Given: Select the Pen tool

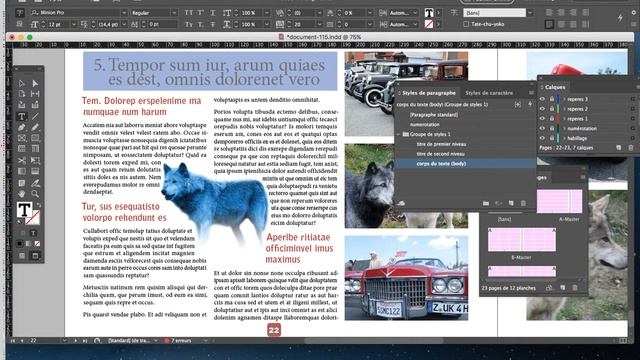Looking at the screenshot, I should (22, 127).
